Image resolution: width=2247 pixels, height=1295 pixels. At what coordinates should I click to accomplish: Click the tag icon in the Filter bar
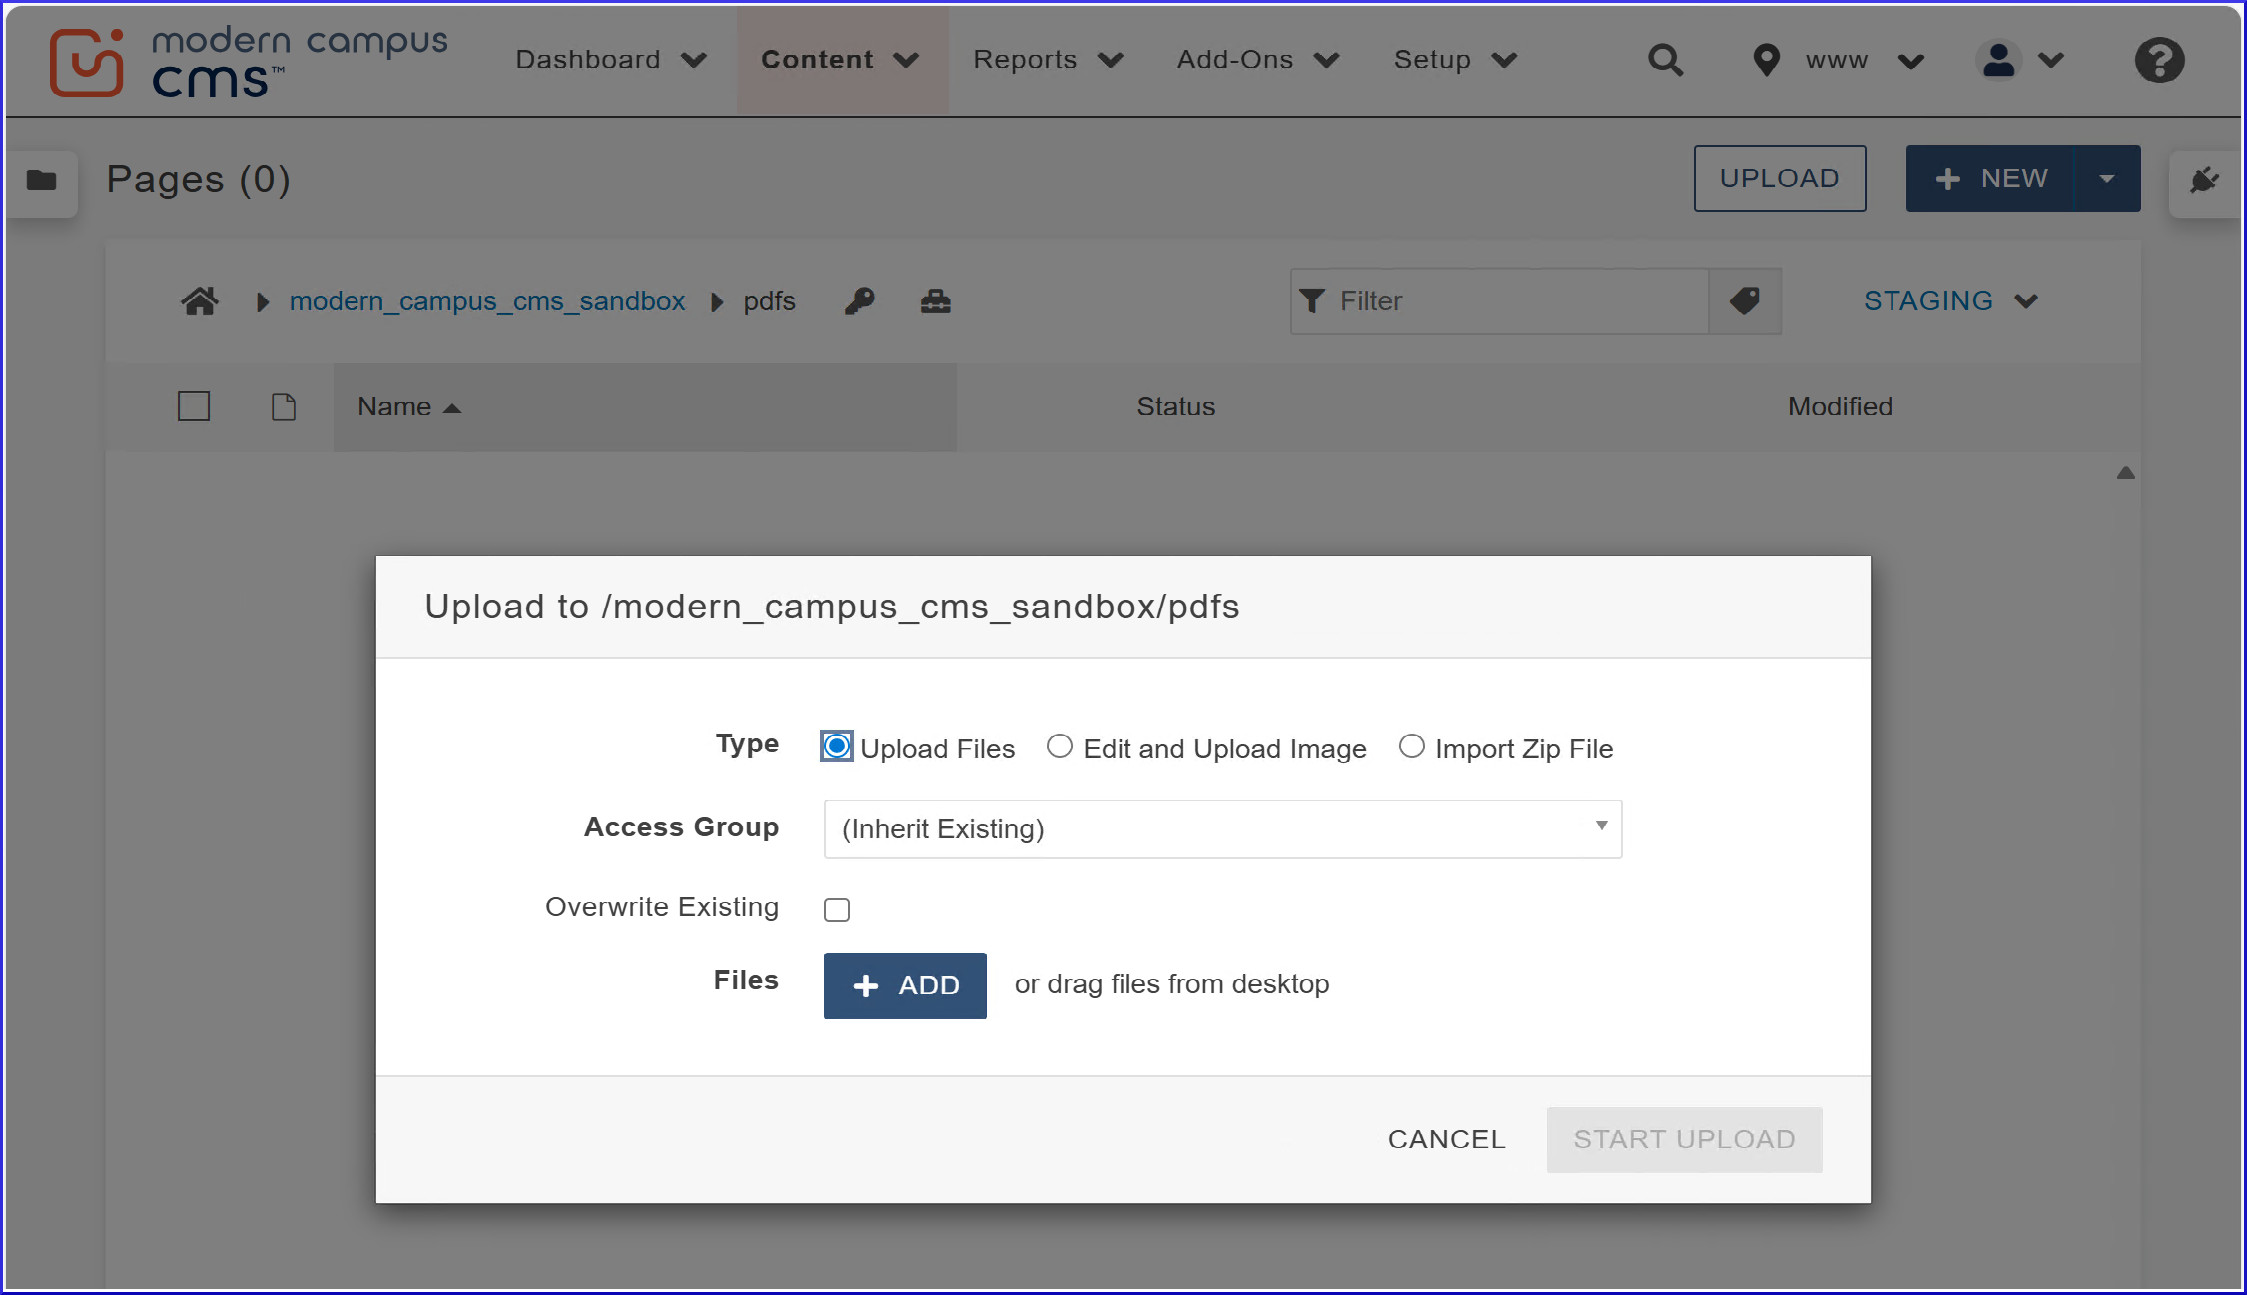1745,301
